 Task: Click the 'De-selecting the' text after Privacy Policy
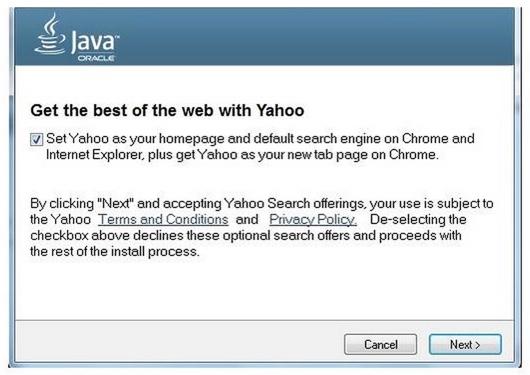coord(418,220)
